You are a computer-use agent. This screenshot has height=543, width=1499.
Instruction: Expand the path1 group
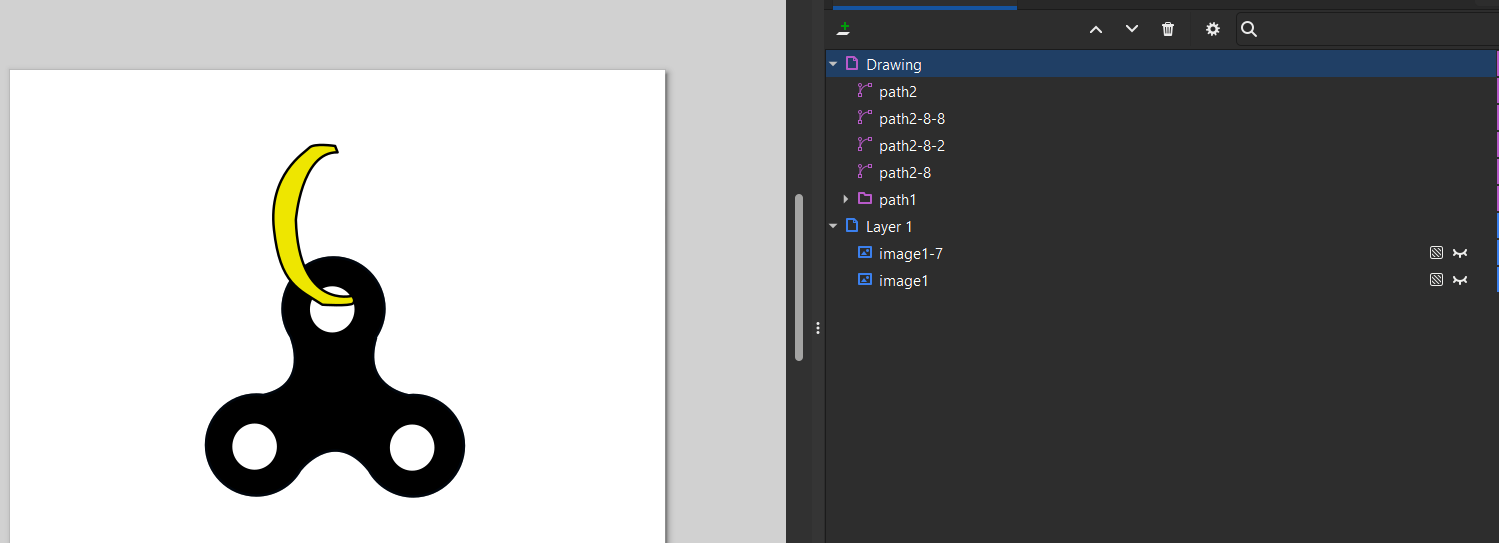click(x=846, y=199)
